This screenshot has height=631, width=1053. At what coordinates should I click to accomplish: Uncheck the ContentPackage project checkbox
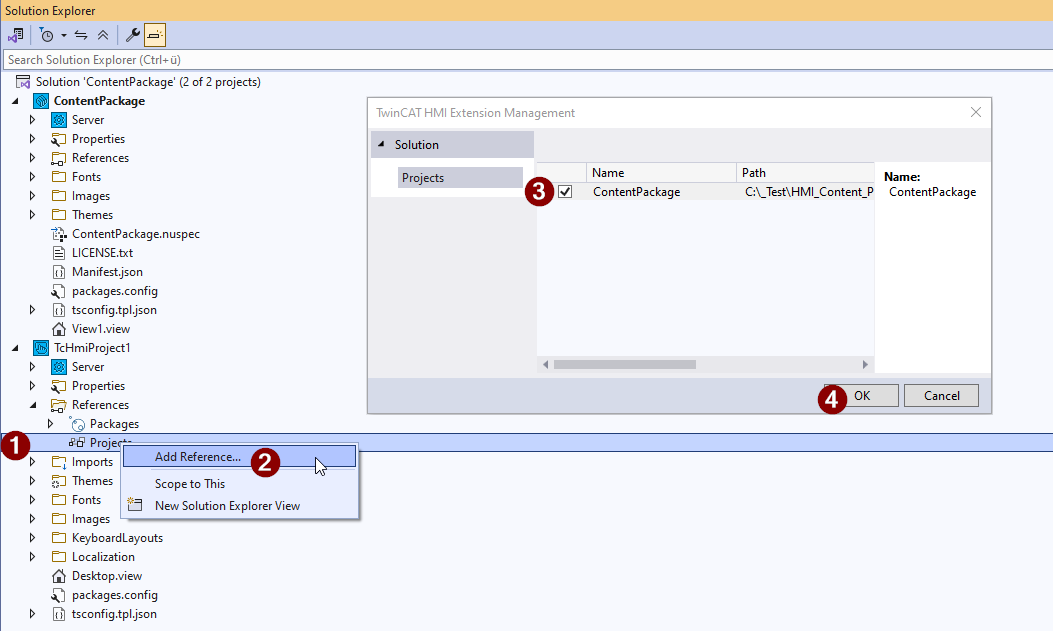point(565,192)
